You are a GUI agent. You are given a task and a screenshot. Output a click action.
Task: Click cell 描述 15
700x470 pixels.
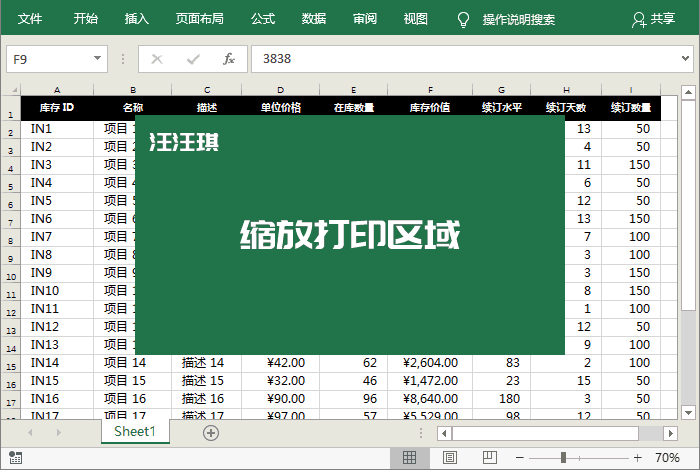pos(206,381)
